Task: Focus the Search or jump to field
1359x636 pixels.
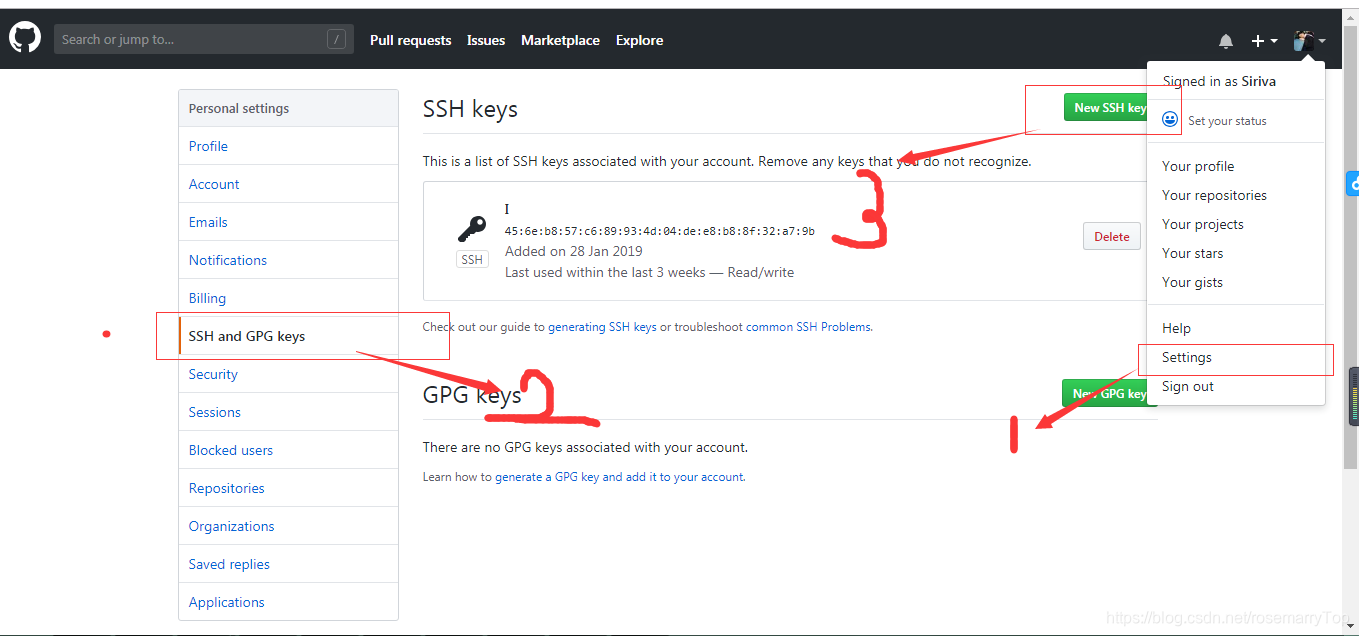Action: pyautogui.click(x=204, y=40)
